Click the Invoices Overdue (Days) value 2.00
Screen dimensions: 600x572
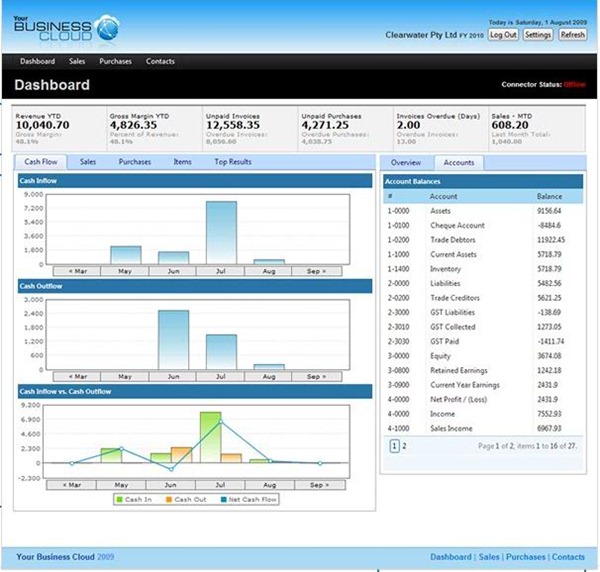408,125
